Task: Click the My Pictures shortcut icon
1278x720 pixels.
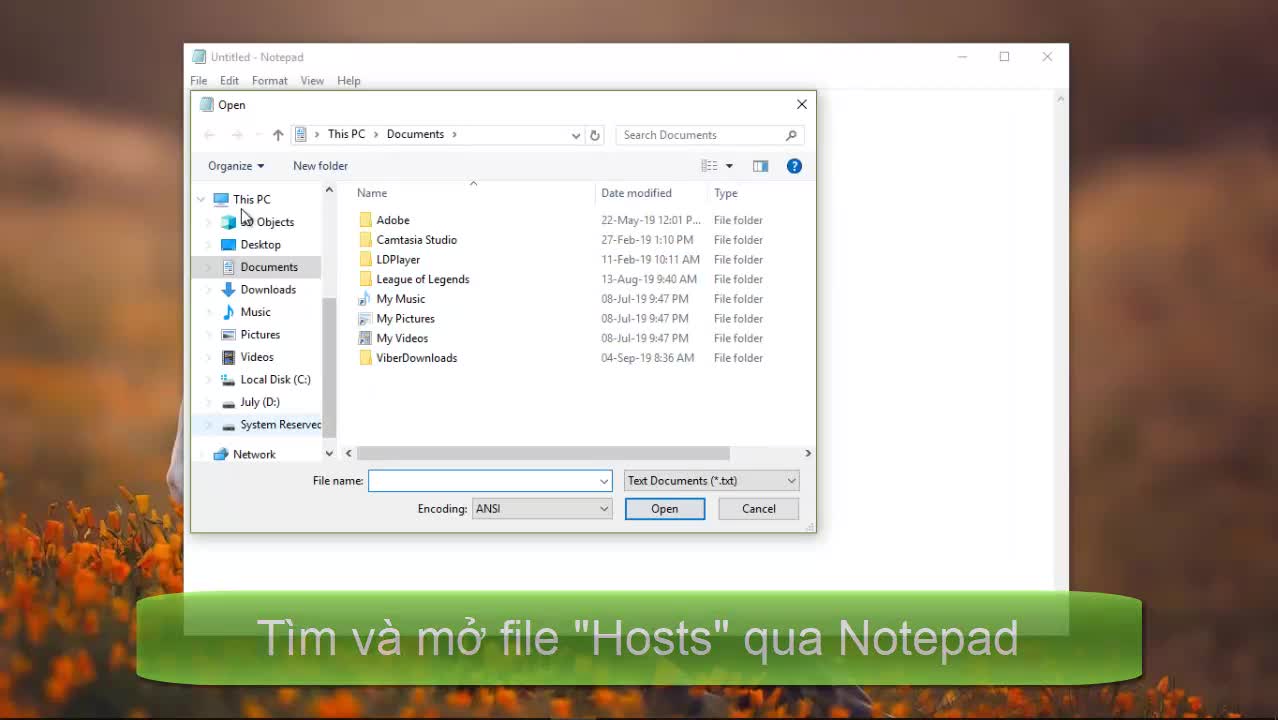Action: click(x=365, y=318)
